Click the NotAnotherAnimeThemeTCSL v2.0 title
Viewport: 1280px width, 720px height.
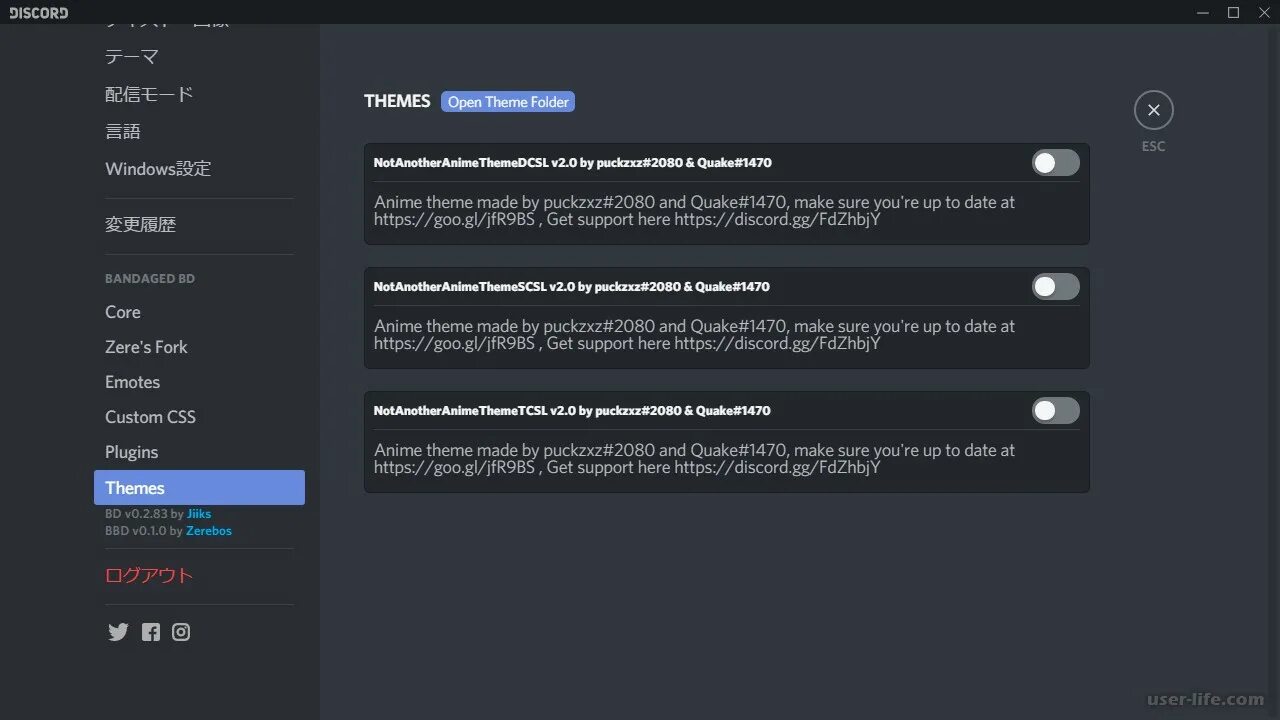pos(572,411)
